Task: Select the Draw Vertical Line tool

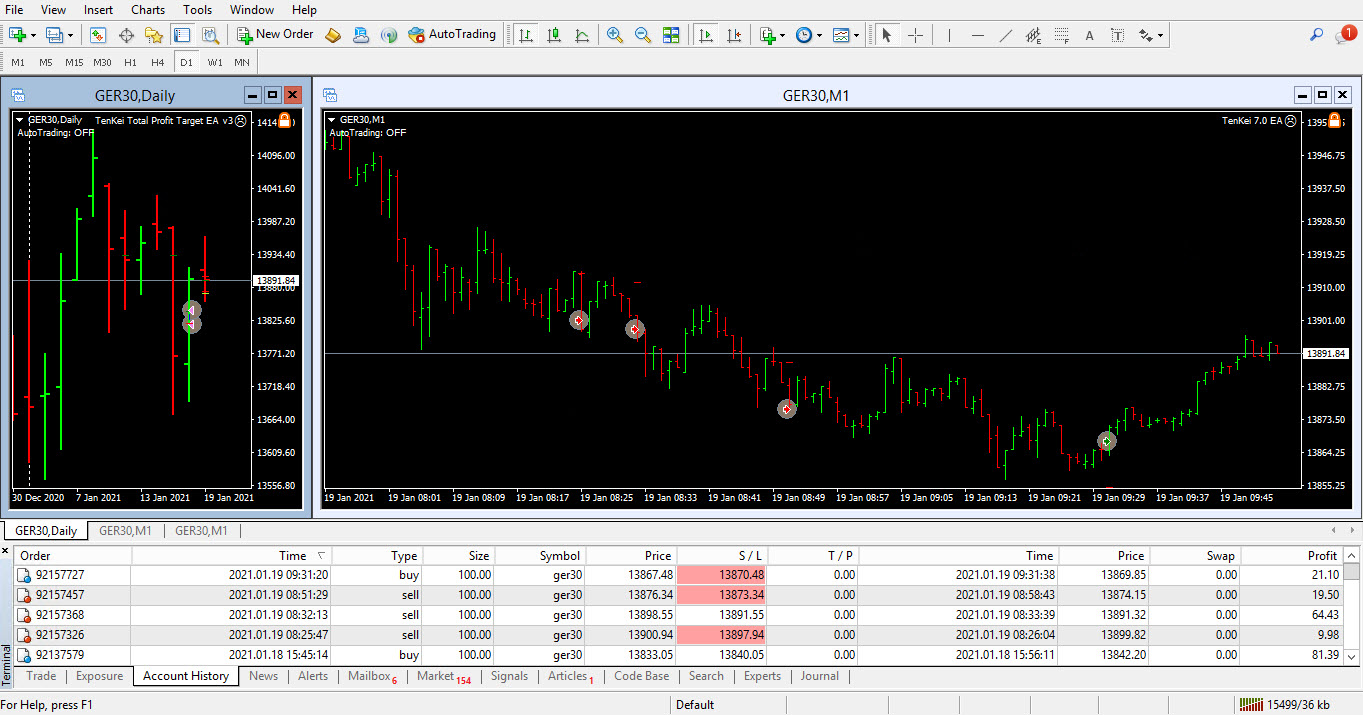Action: (x=949, y=35)
